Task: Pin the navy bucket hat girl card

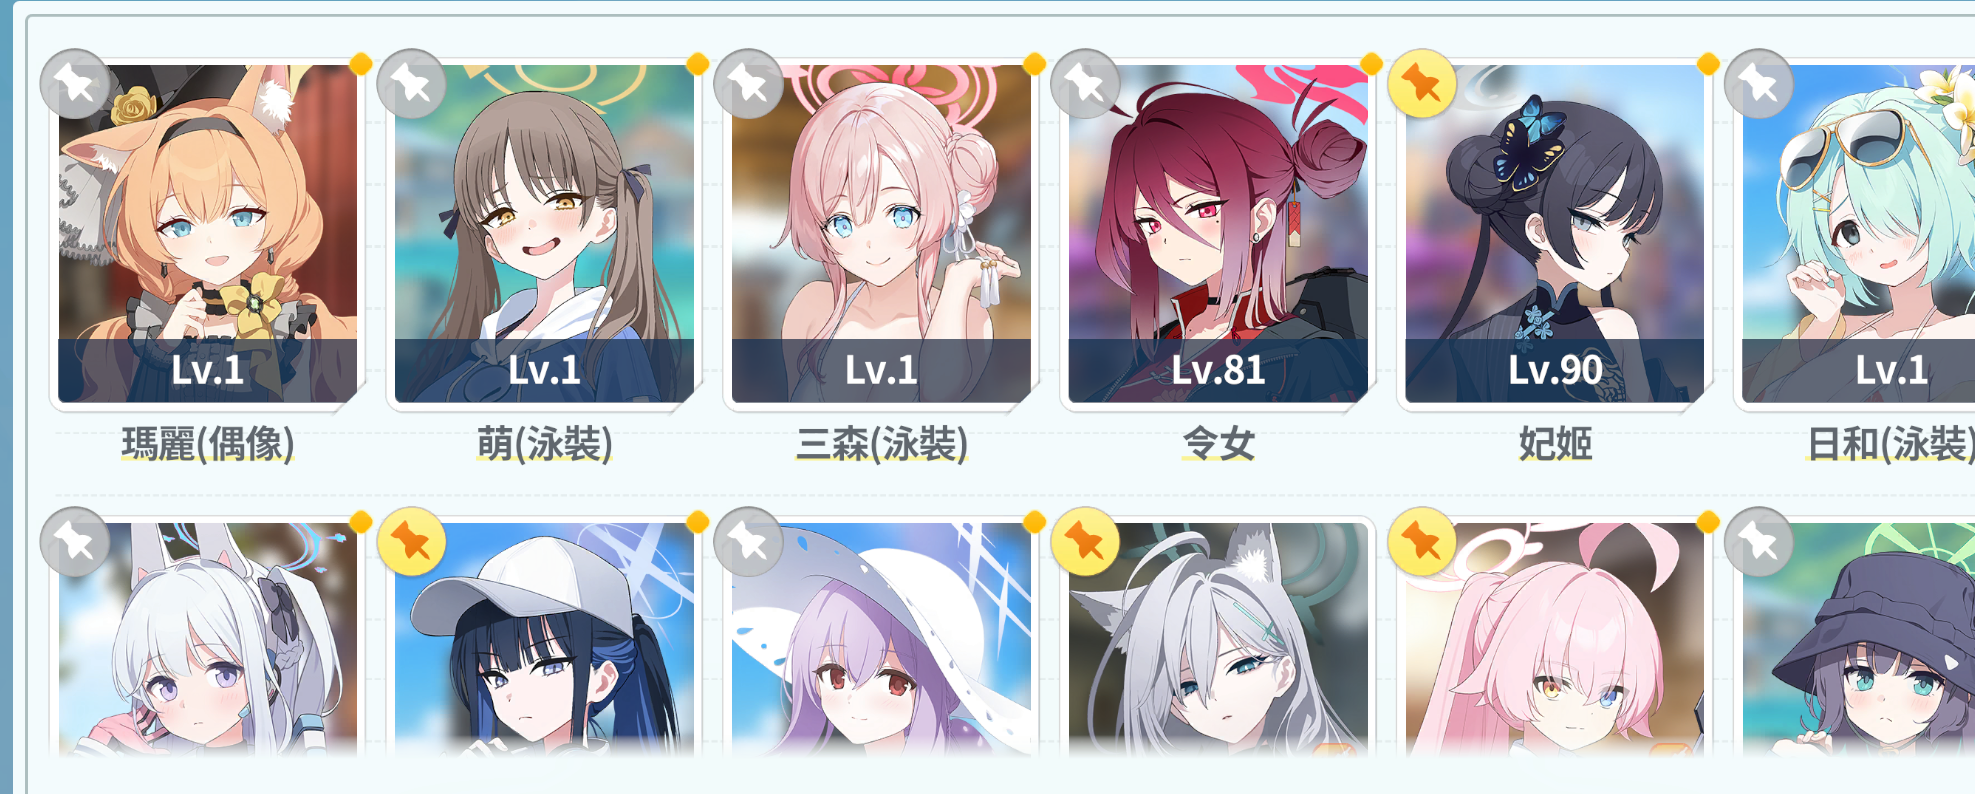Action: pyautogui.click(x=1760, y=542)
